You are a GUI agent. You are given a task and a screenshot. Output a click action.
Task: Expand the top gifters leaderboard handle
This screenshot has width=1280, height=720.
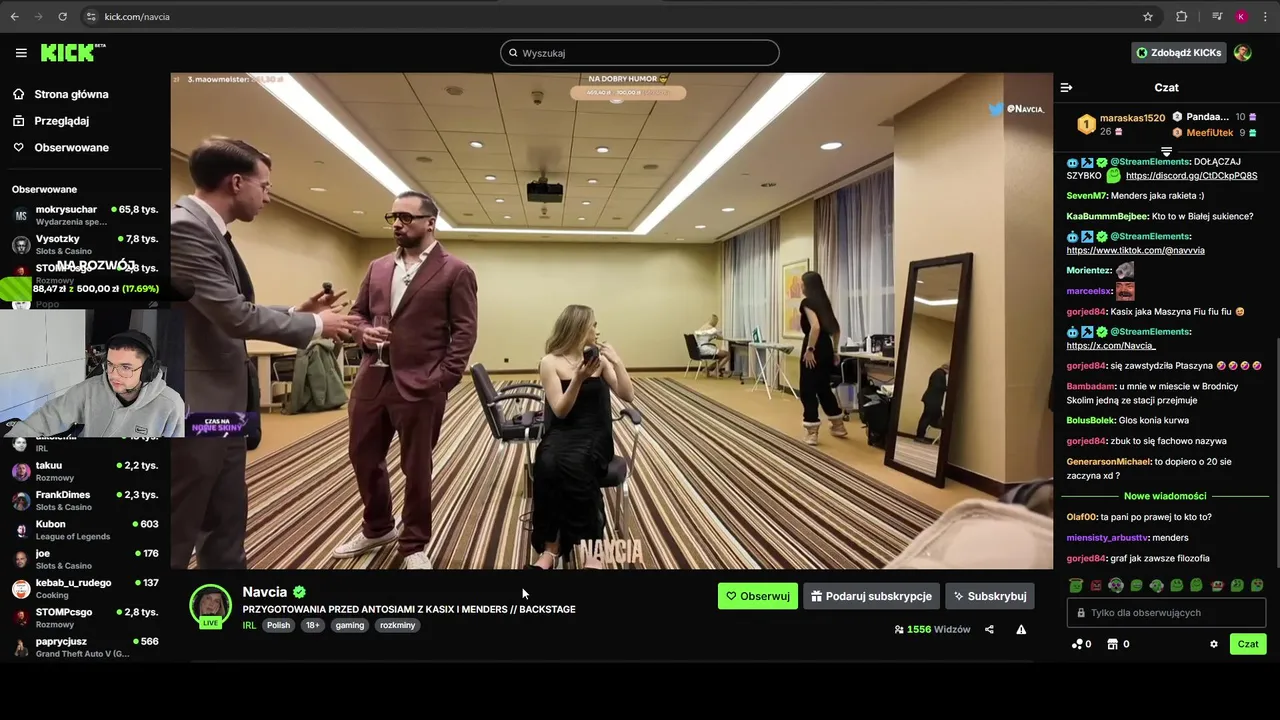pos(1166,151)
